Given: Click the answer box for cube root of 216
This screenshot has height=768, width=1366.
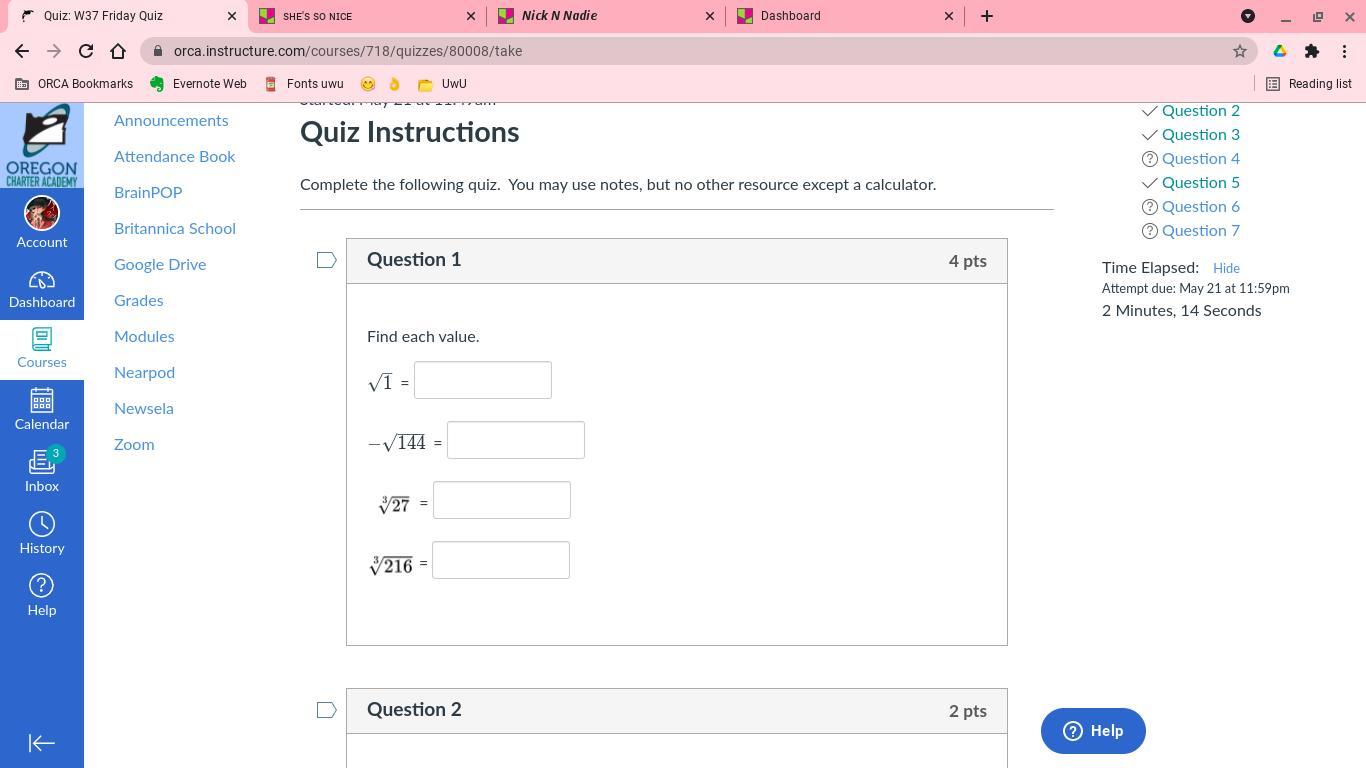Looking at the screenshot, I should point(501,560).
